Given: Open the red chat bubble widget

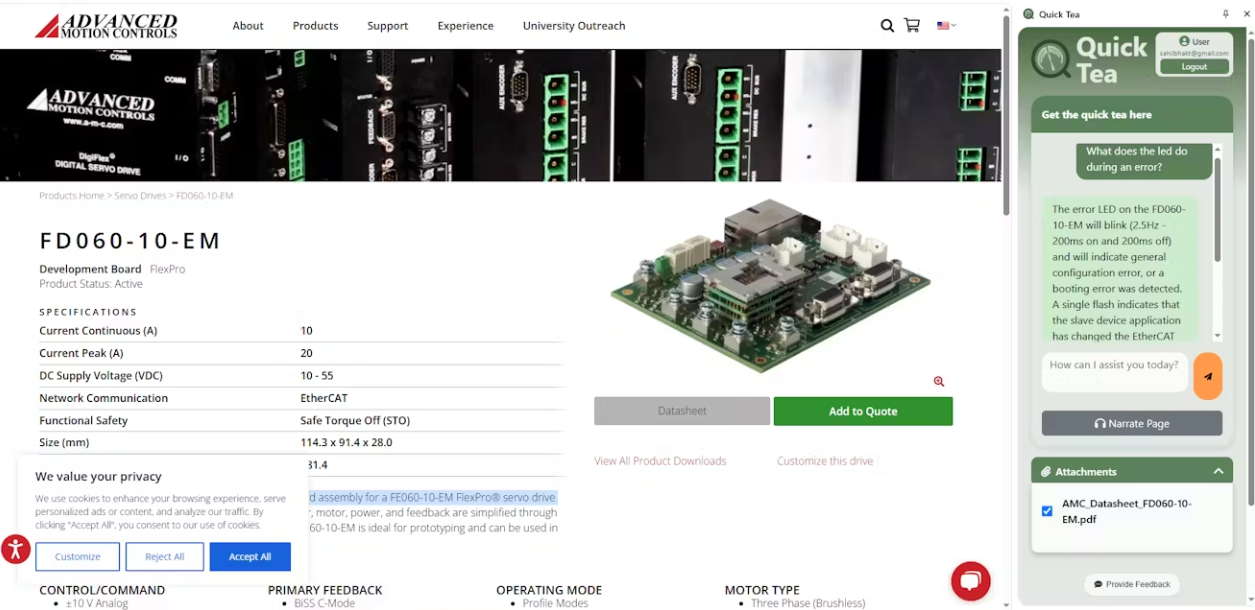Looking at the screenshot, I should tap(970, 581).
